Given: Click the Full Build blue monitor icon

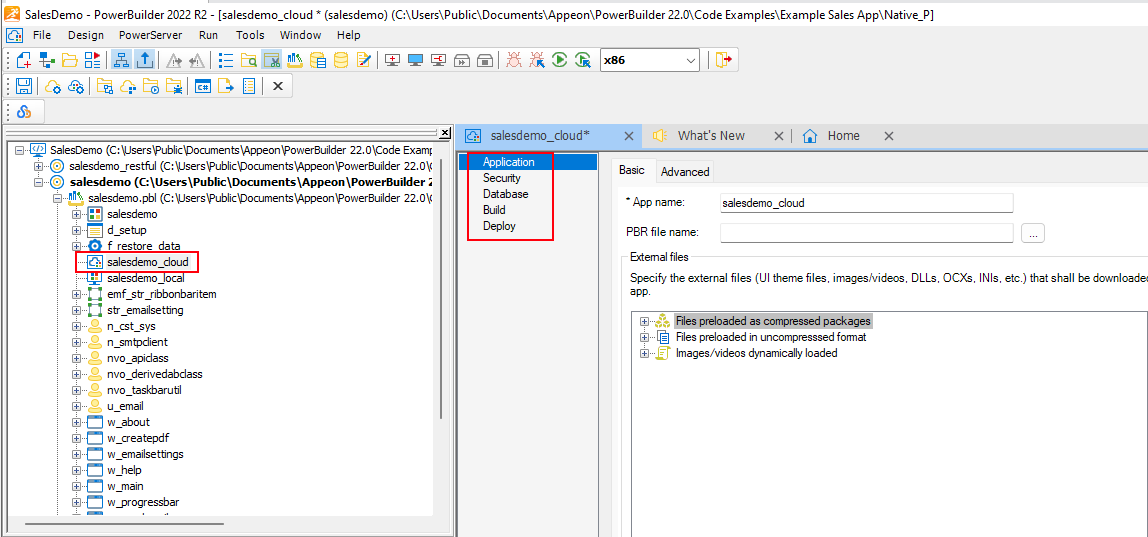Looking at the screenshot, I should tap(416, 60).
